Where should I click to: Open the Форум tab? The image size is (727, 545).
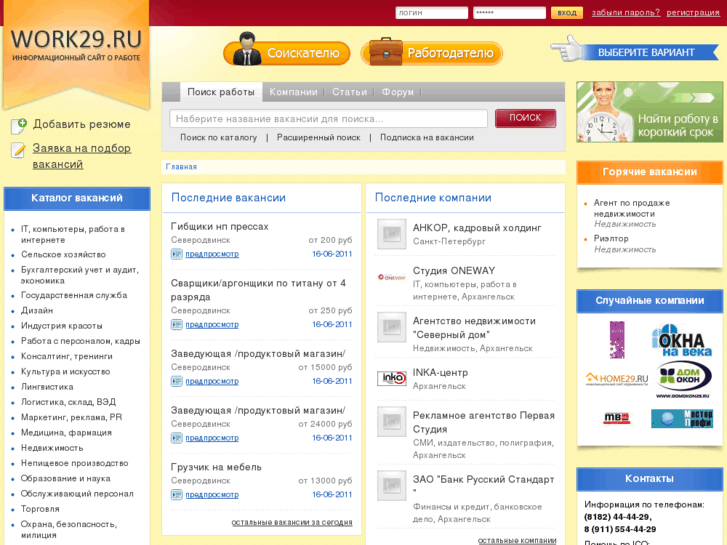coord(397,92)
